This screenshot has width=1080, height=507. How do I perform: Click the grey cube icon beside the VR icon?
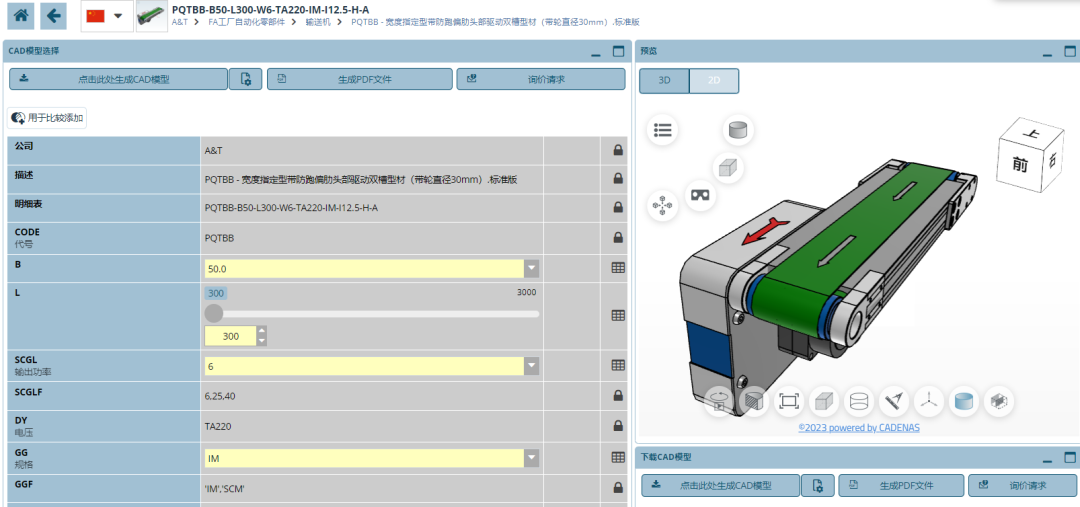[727, 167]
